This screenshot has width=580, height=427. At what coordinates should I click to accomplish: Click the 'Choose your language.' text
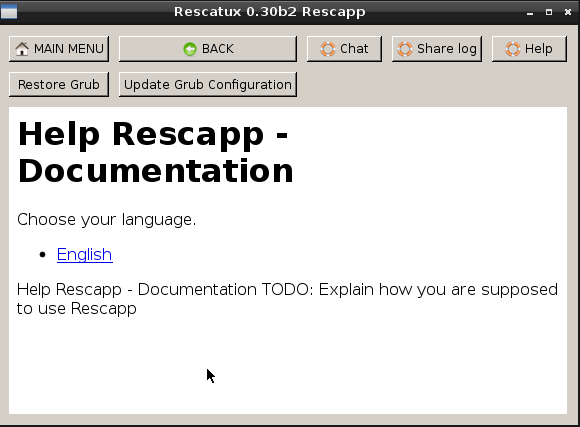pos(107,220)
